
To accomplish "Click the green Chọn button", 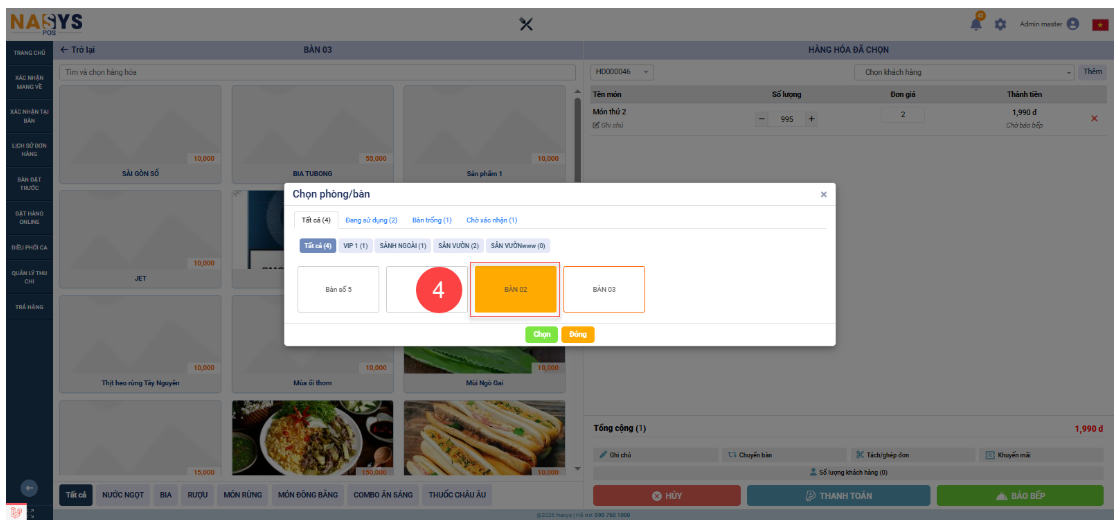I will pos(541,335).
